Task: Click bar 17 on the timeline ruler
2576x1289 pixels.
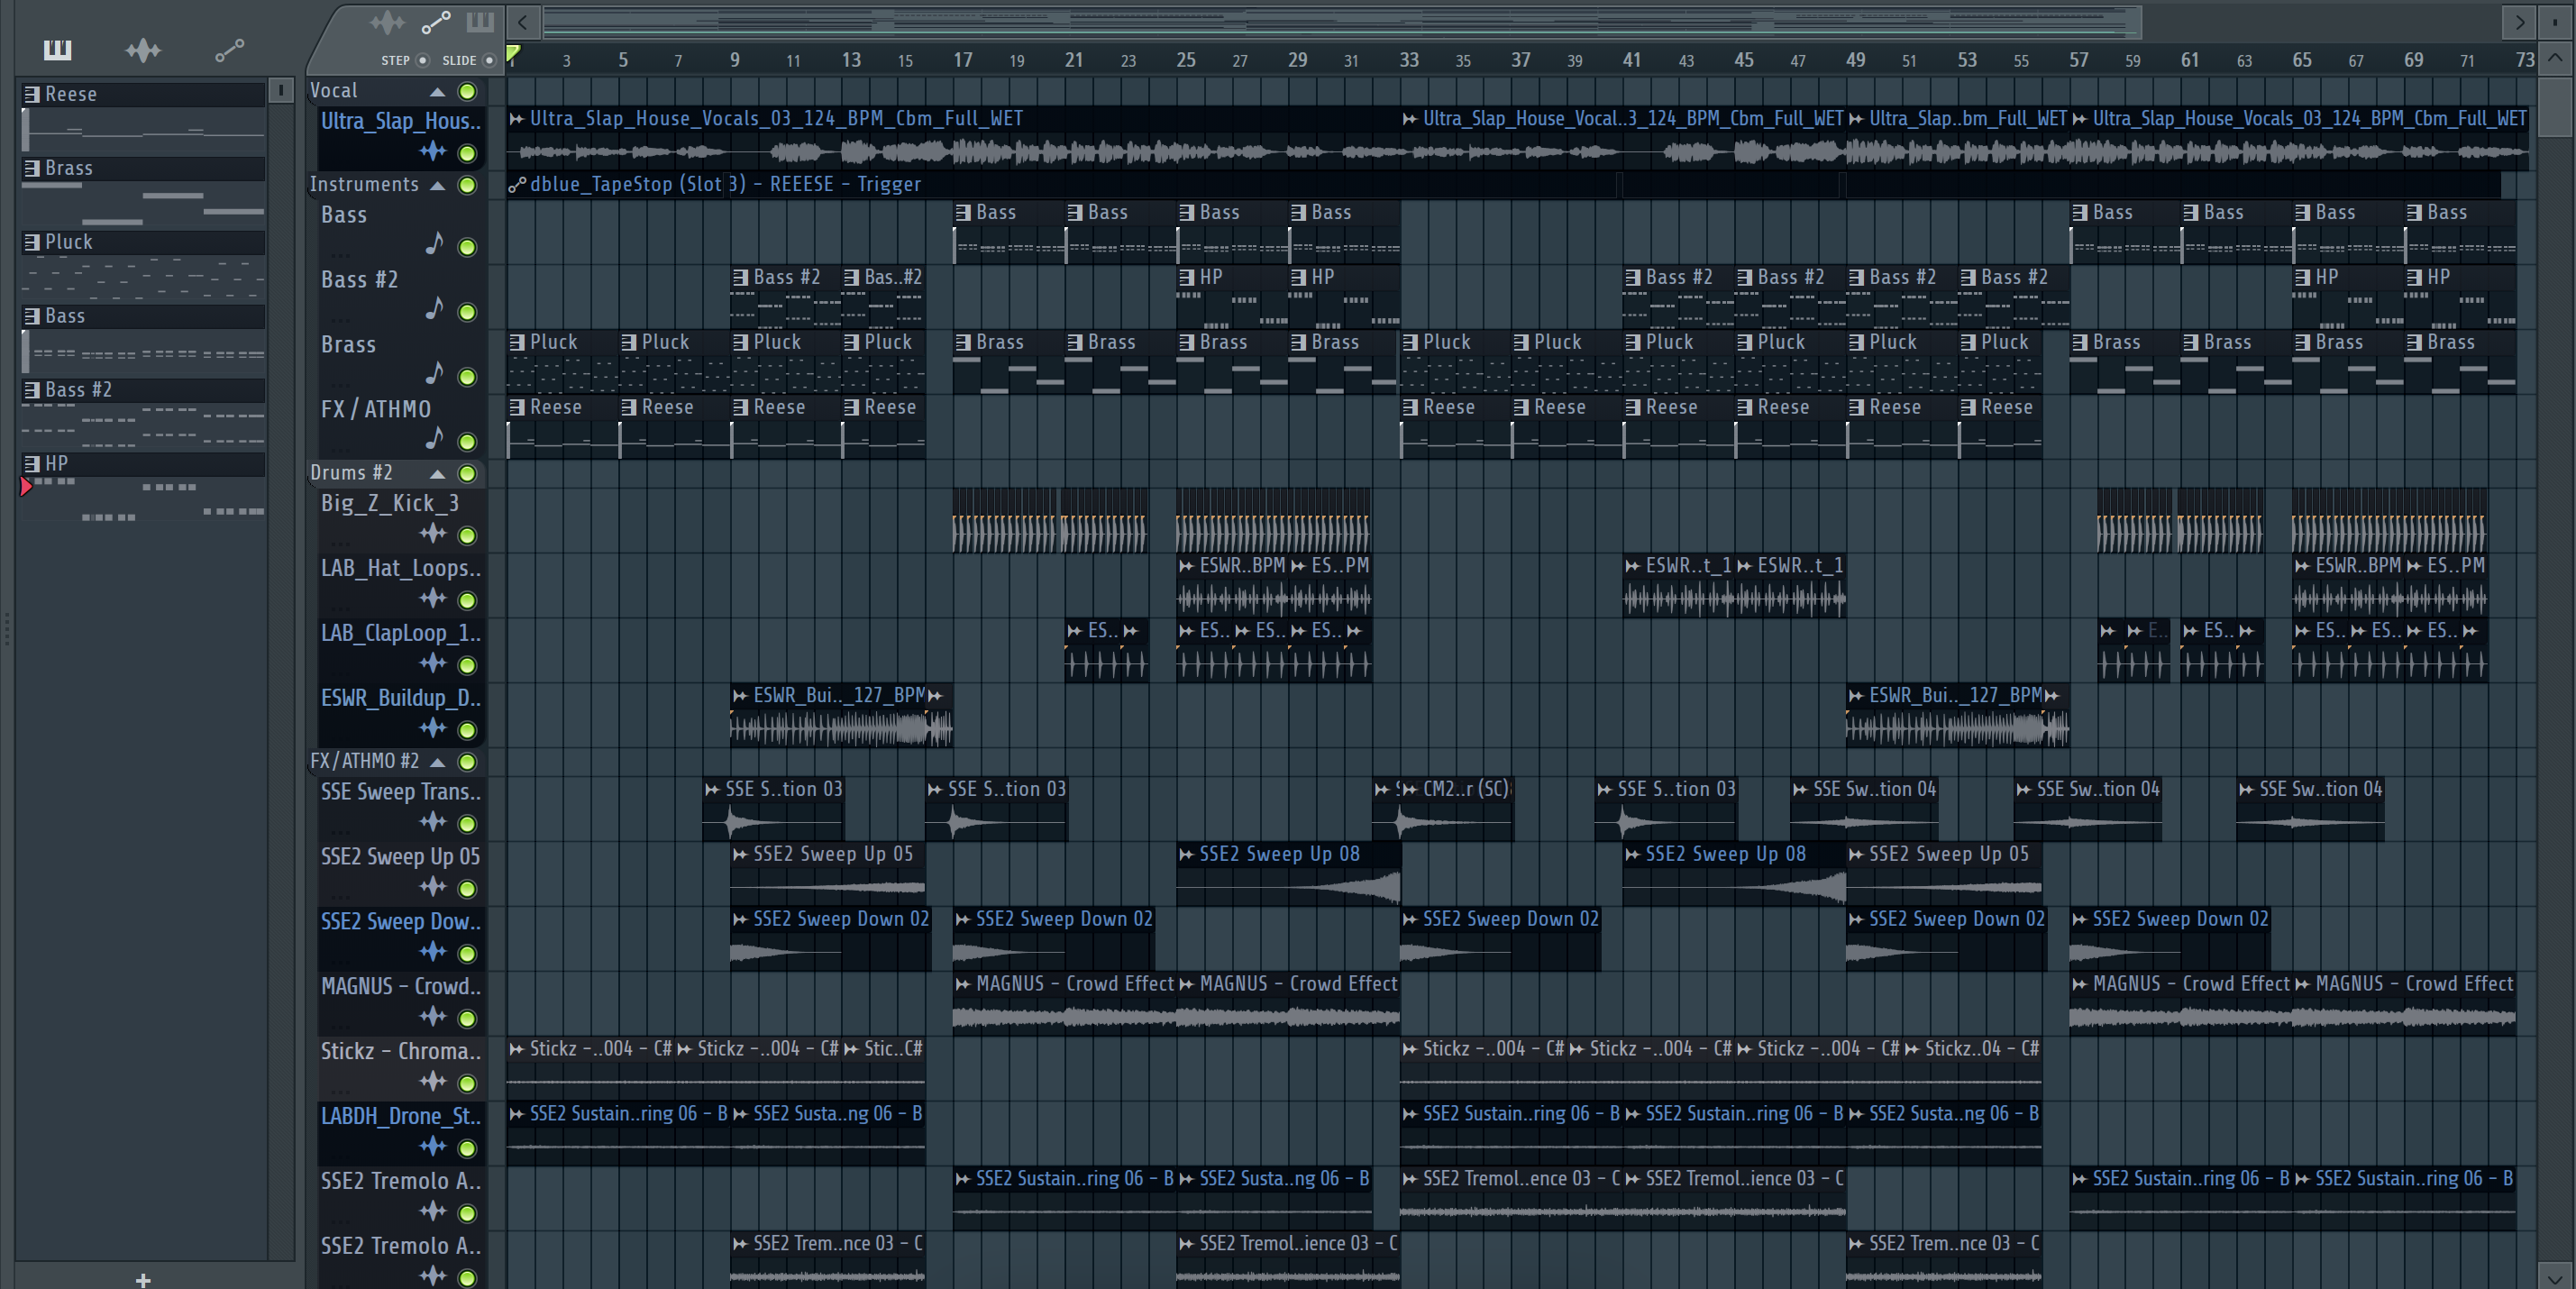Action: [x=962, y=60]
